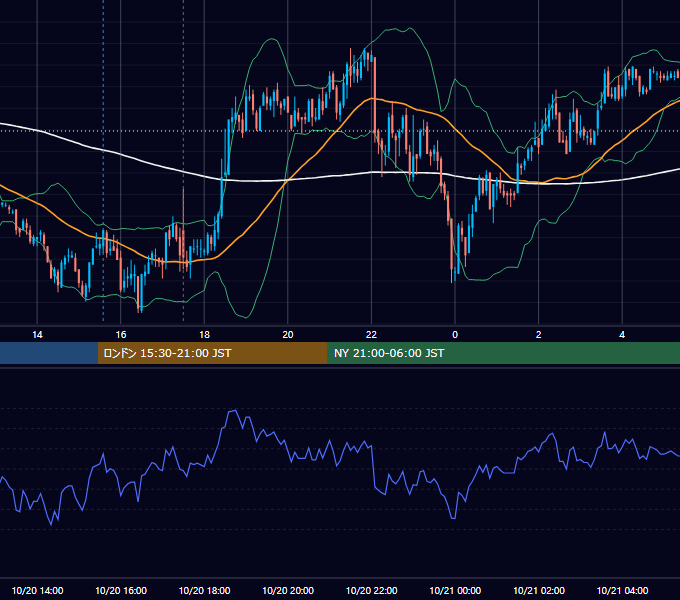Click the 20 hour axis label
Image resolution: width=680 pixels, height=600 pixels.
[x=288, y=335]
